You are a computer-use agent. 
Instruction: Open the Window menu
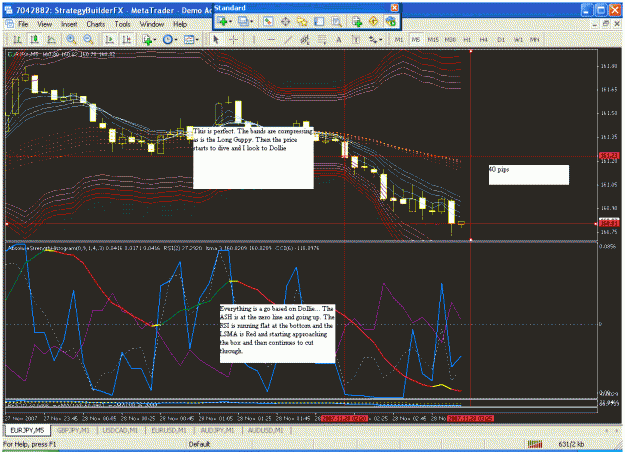click(x=152, y=24)
